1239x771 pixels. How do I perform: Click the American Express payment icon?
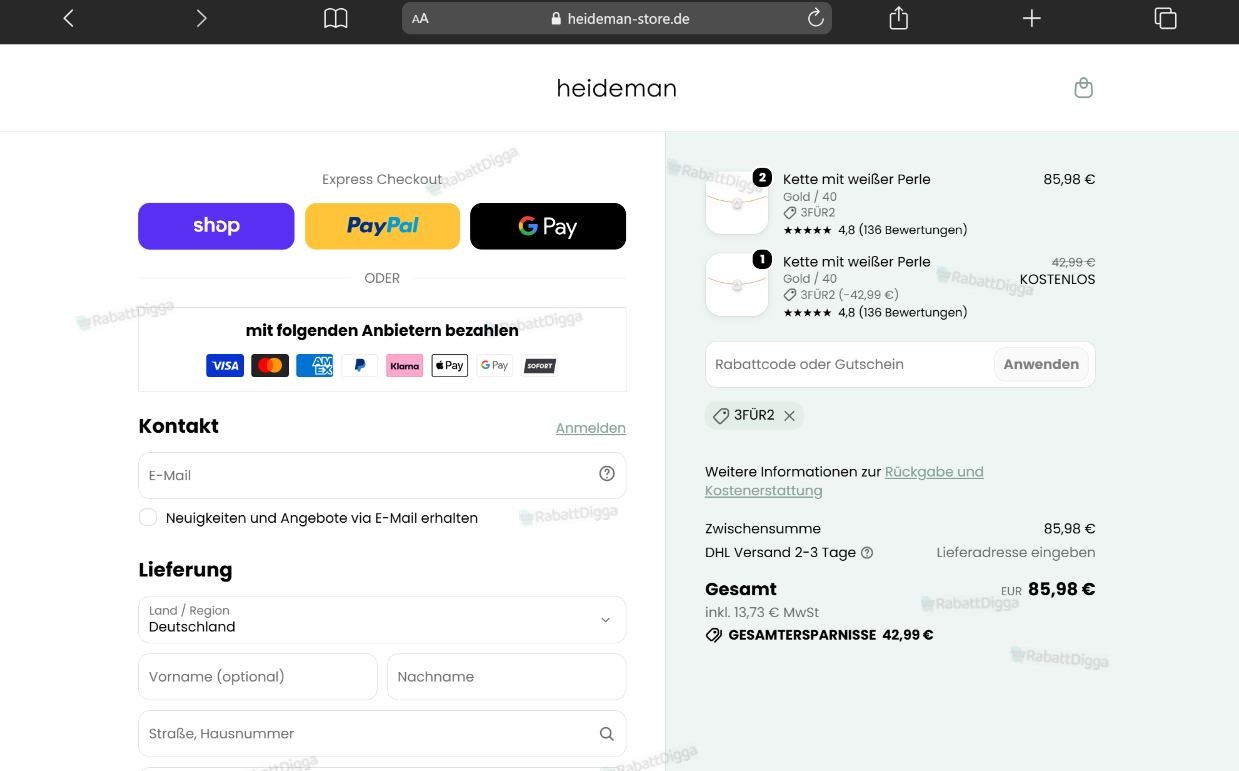coord(315,365)
